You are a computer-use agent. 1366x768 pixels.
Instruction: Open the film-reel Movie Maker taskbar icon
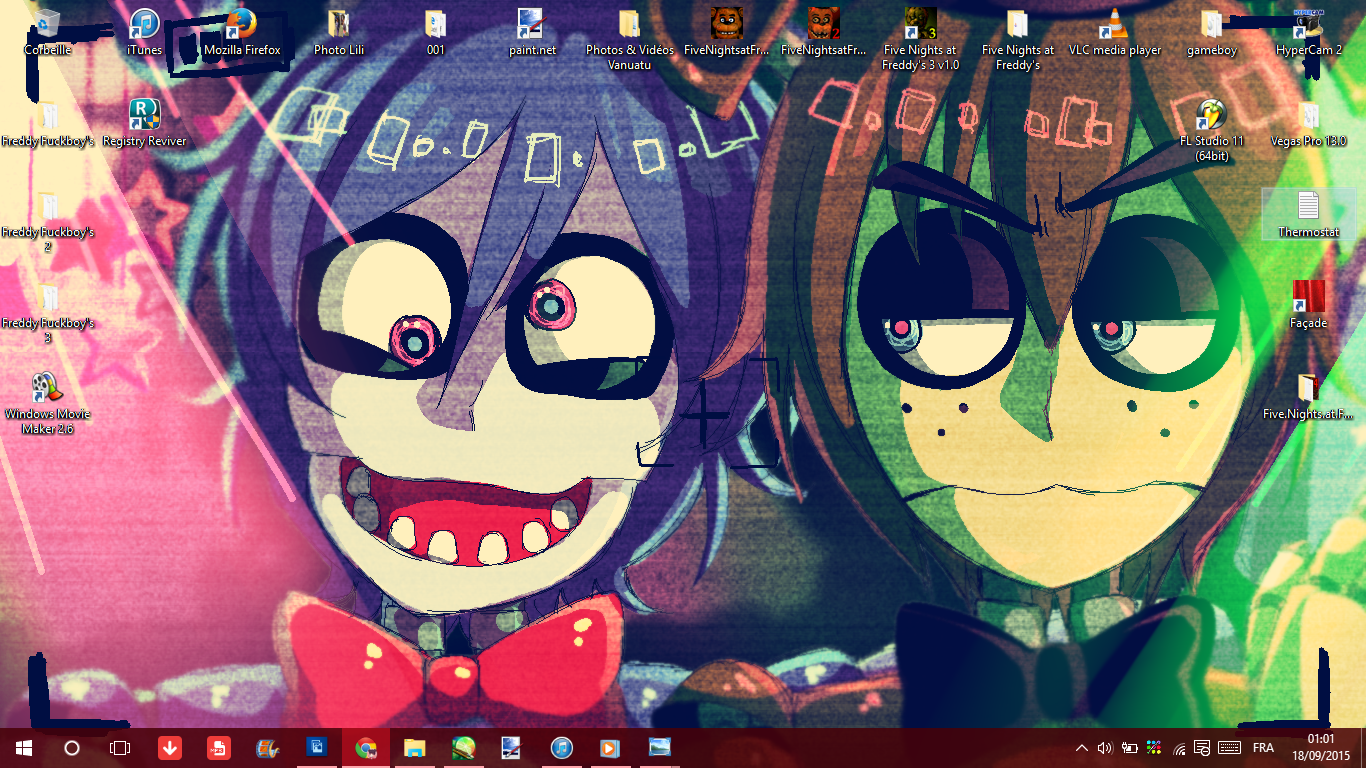coord(267,748)
